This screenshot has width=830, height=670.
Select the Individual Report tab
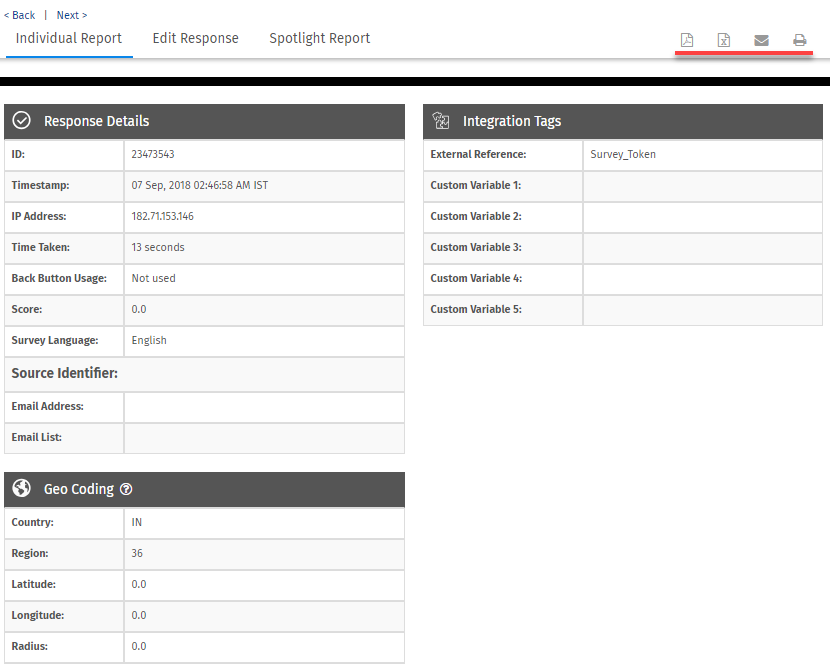coord(68,38)
